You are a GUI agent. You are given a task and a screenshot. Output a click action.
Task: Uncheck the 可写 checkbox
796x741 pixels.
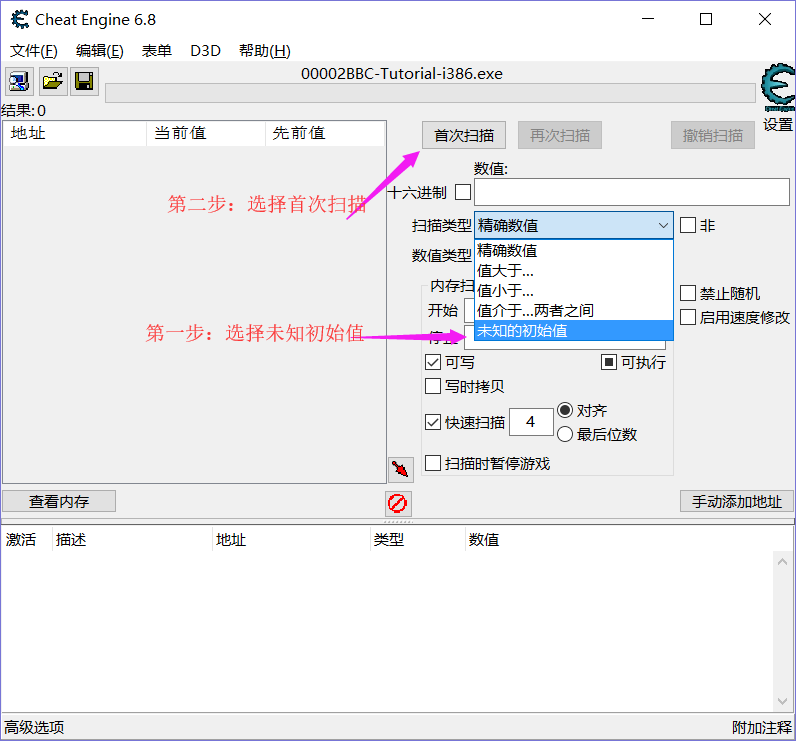pyautogui.click(x=433, y=362)
